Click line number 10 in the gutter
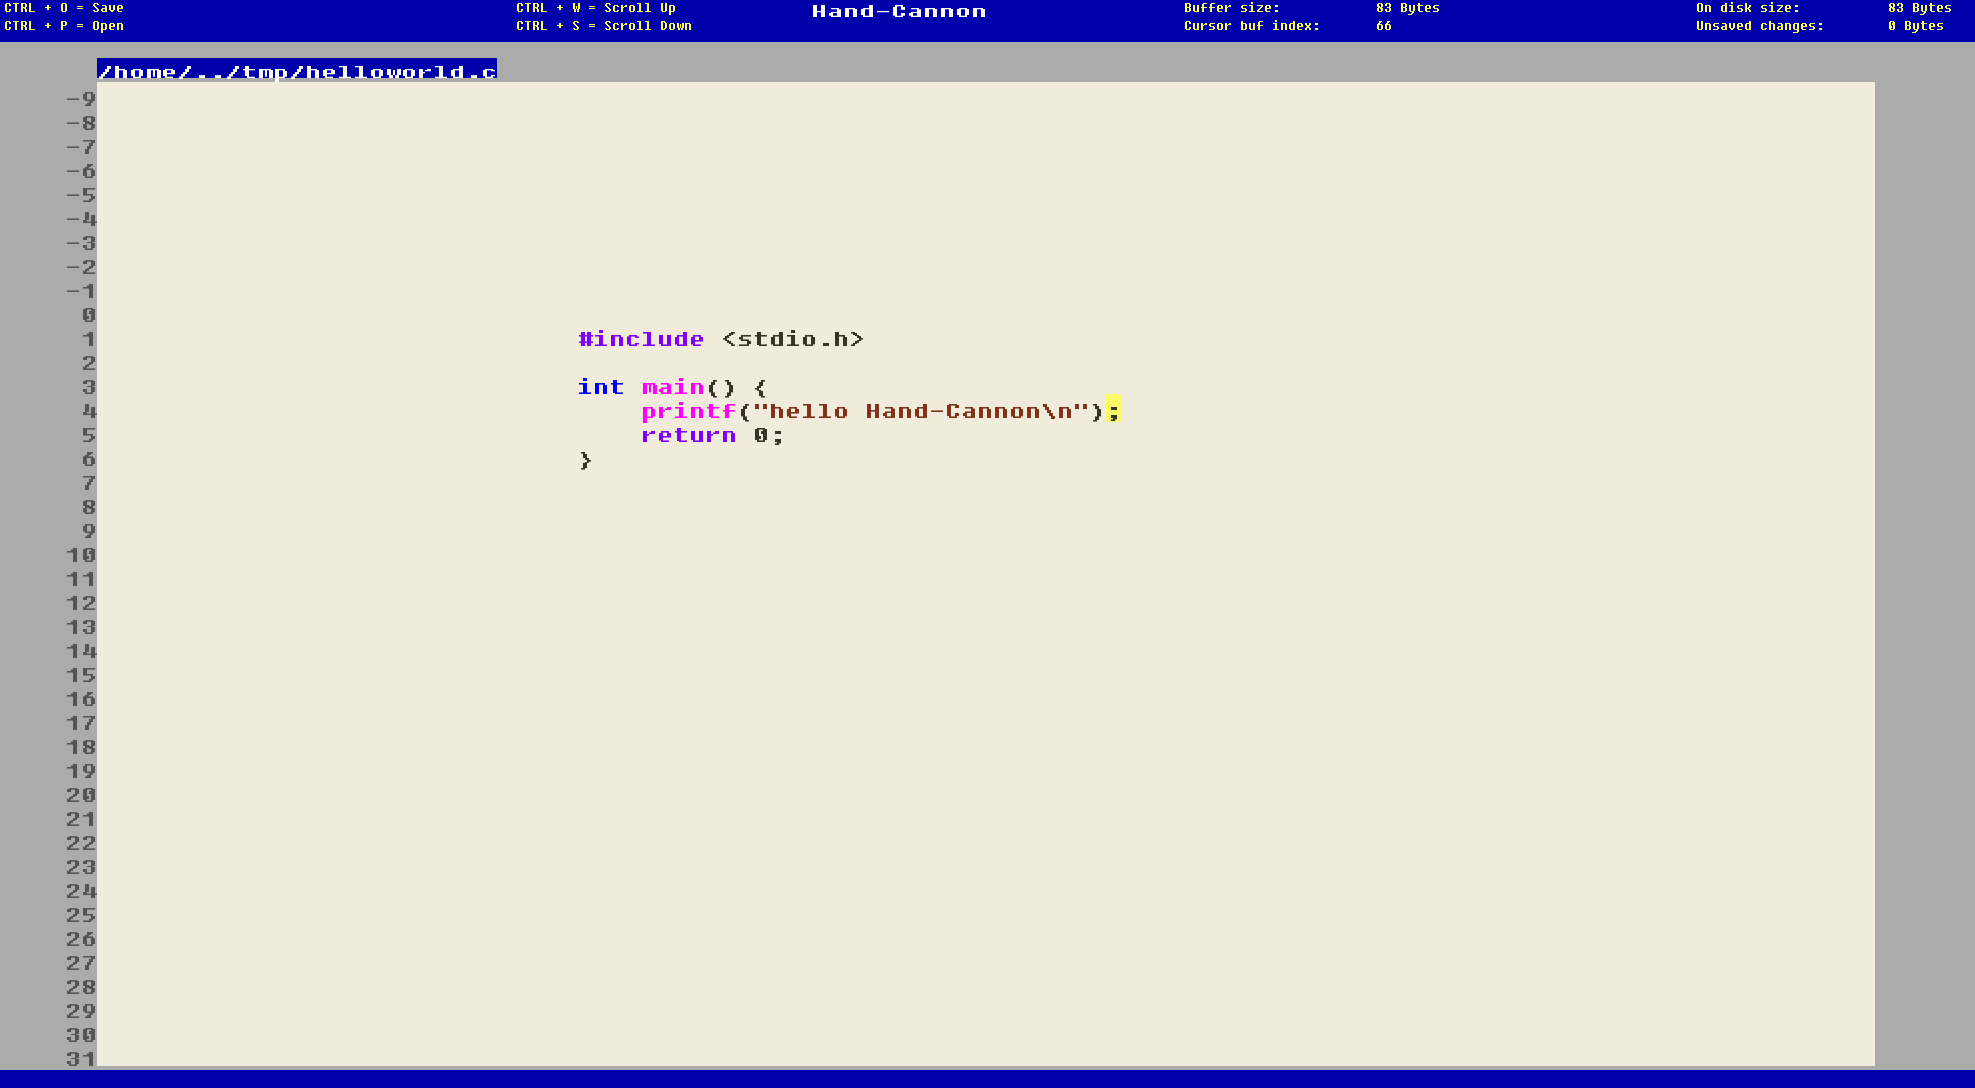Image resolution: width=1975 pixels, height=1088 pixels. [x=81, y=555]
